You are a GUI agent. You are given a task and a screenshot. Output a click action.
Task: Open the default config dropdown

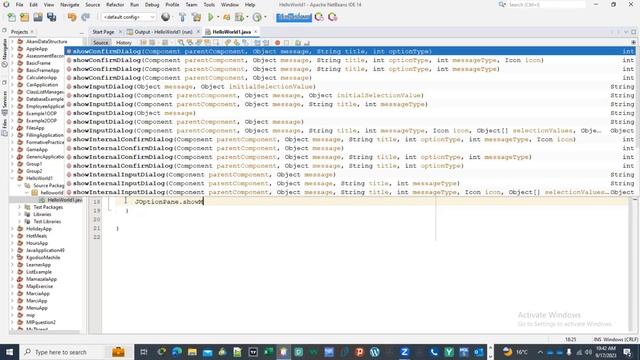[x=129, y=17]
